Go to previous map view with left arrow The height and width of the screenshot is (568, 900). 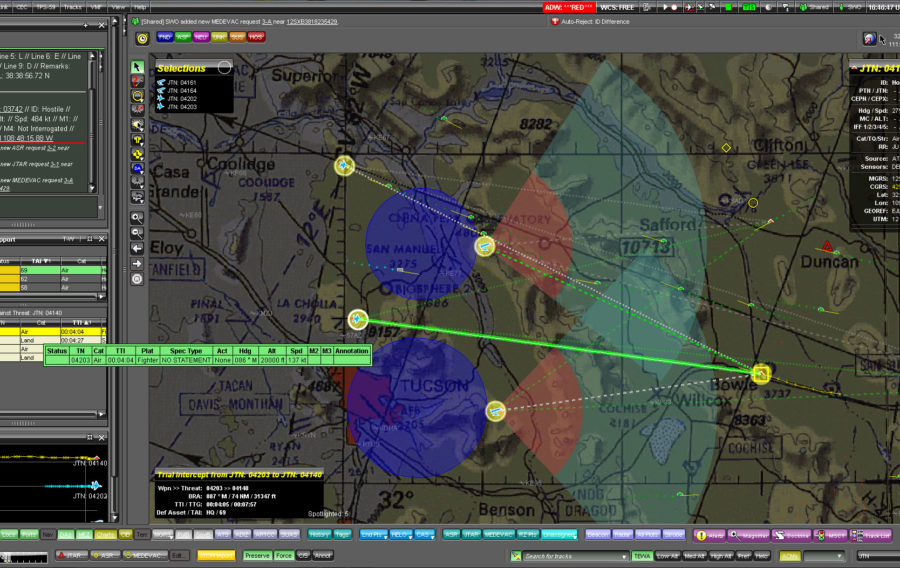137,248
